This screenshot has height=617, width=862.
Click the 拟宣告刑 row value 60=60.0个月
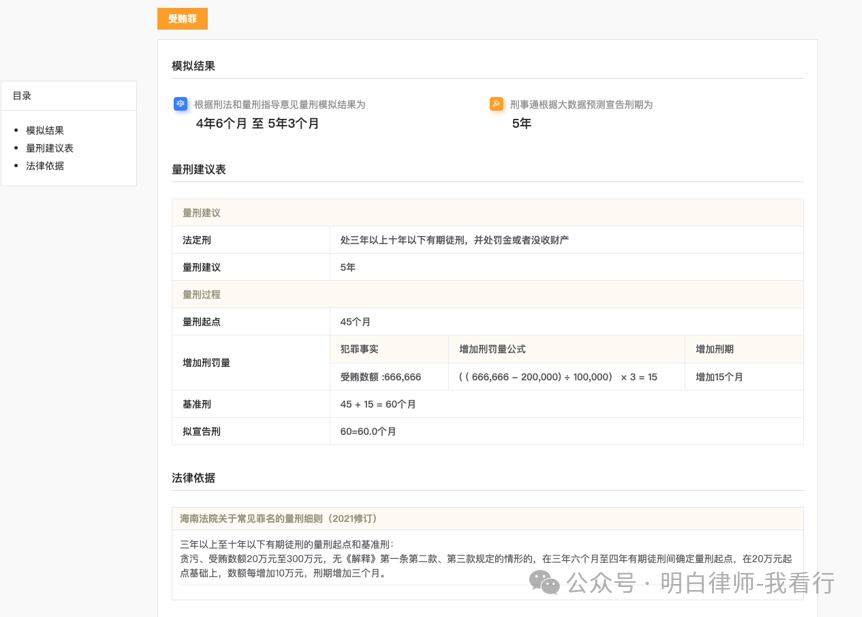(363, 431)
